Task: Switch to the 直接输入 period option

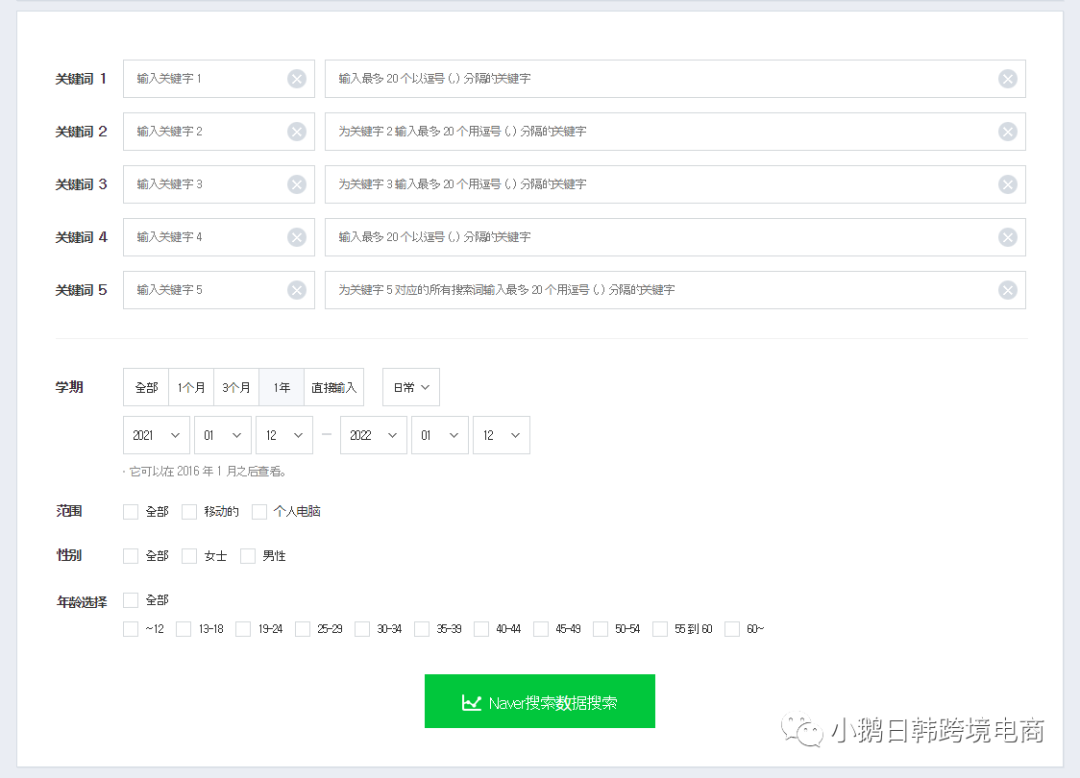Action: pyautogui.click(x=334, y=387)
